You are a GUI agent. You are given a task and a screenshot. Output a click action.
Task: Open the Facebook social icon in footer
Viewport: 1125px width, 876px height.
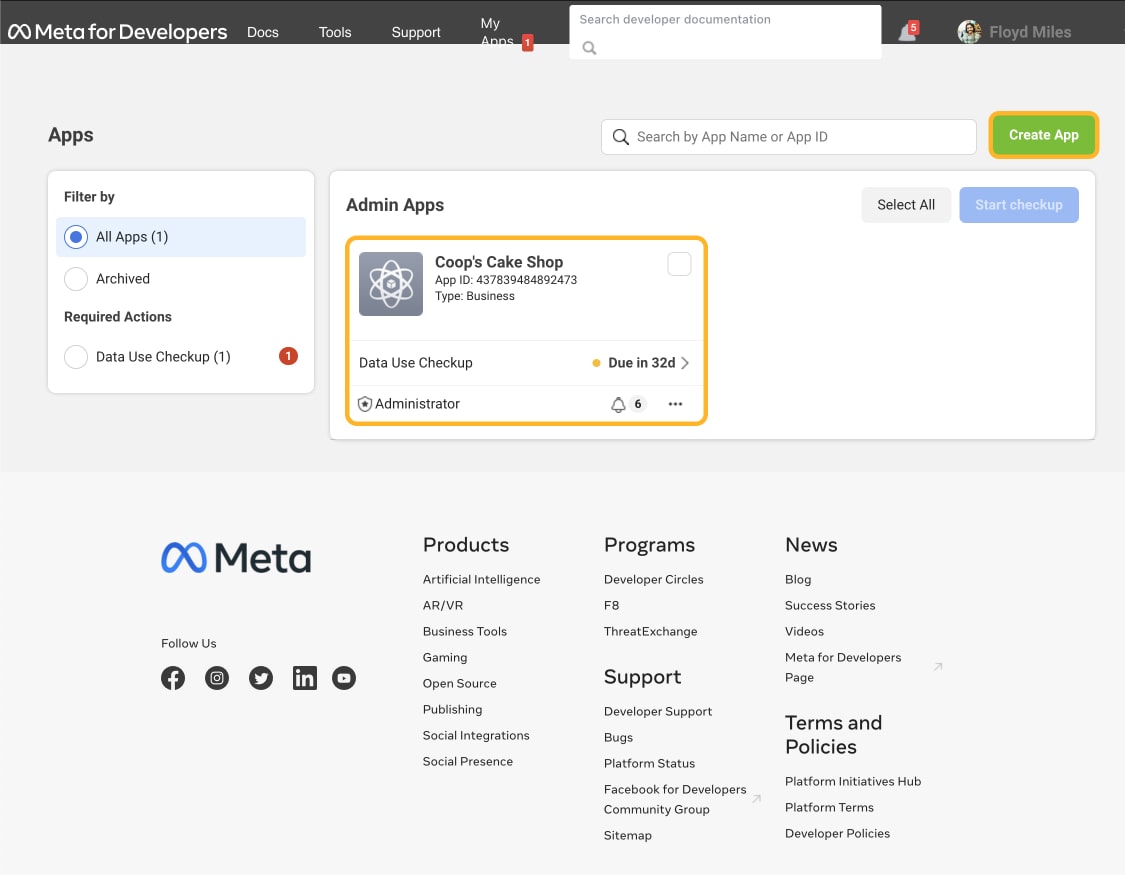pos(172,678)
